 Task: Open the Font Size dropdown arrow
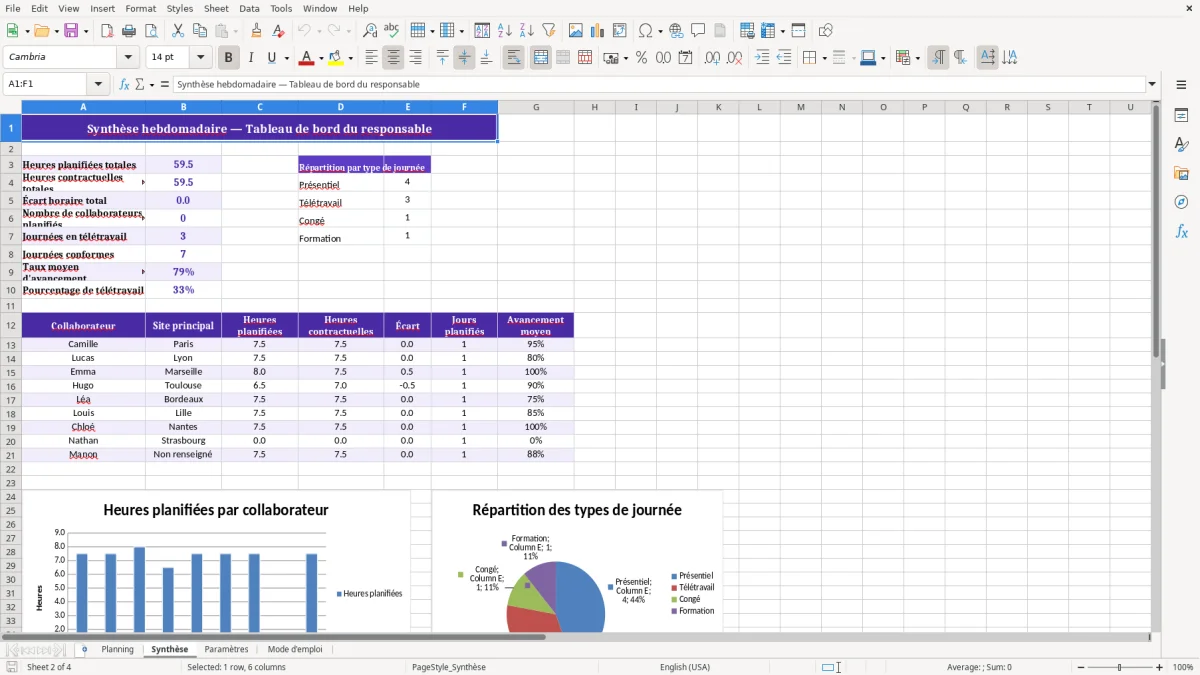(x=201, y=58)
